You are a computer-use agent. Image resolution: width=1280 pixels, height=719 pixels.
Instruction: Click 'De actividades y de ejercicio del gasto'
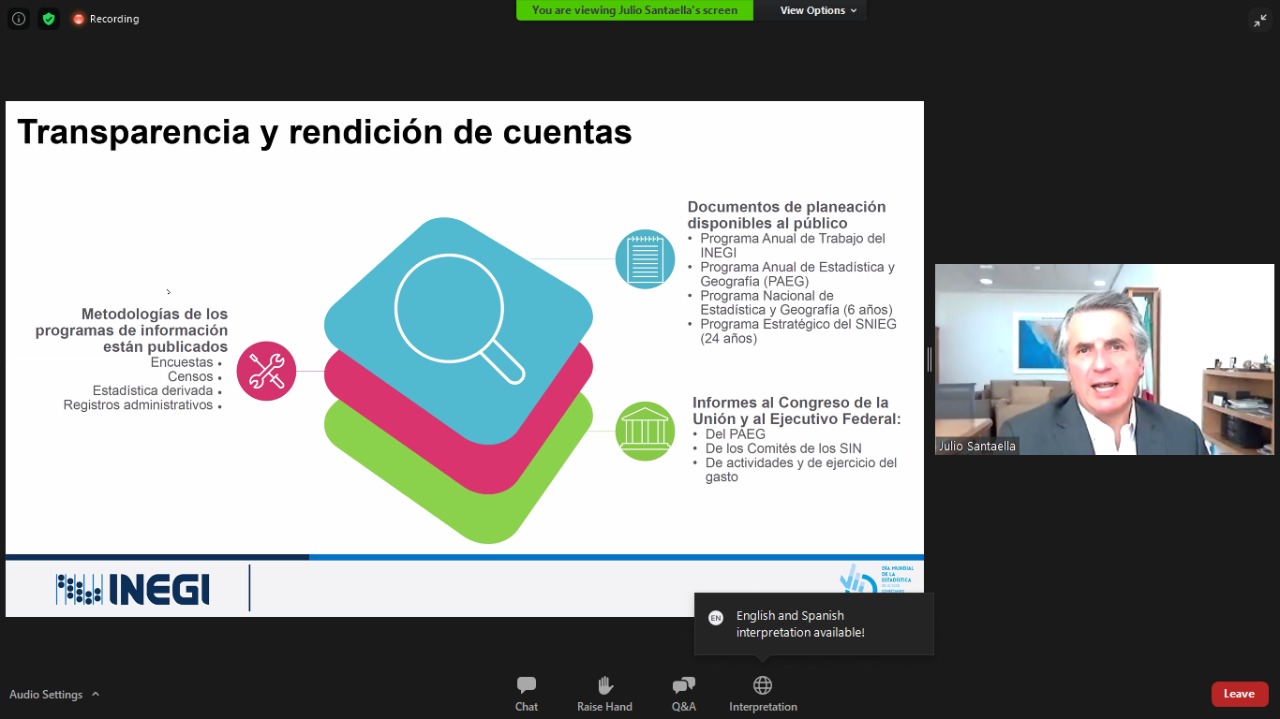tap(801, 470)
